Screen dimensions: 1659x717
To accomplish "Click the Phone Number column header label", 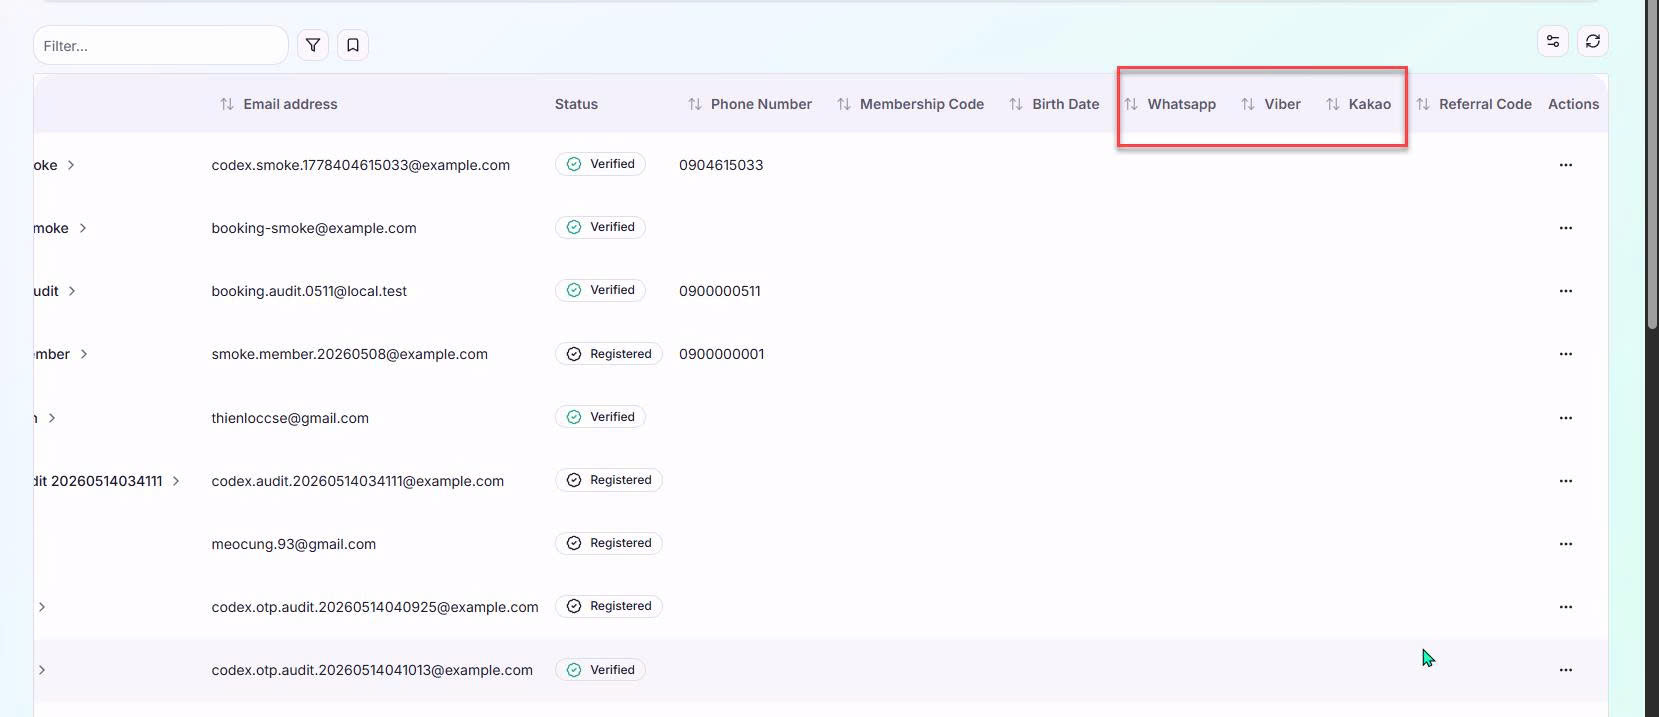I will pos(761,104).
